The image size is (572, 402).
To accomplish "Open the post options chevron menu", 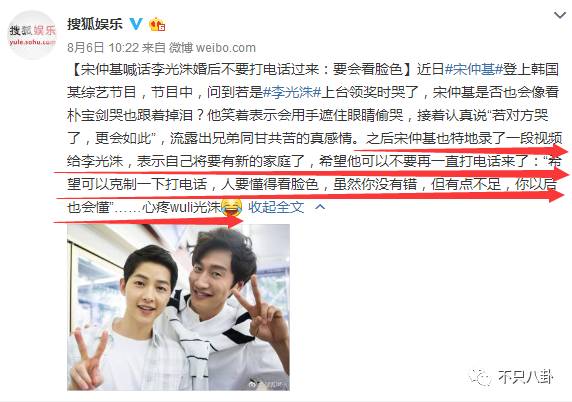I will [x=560, y=15].
